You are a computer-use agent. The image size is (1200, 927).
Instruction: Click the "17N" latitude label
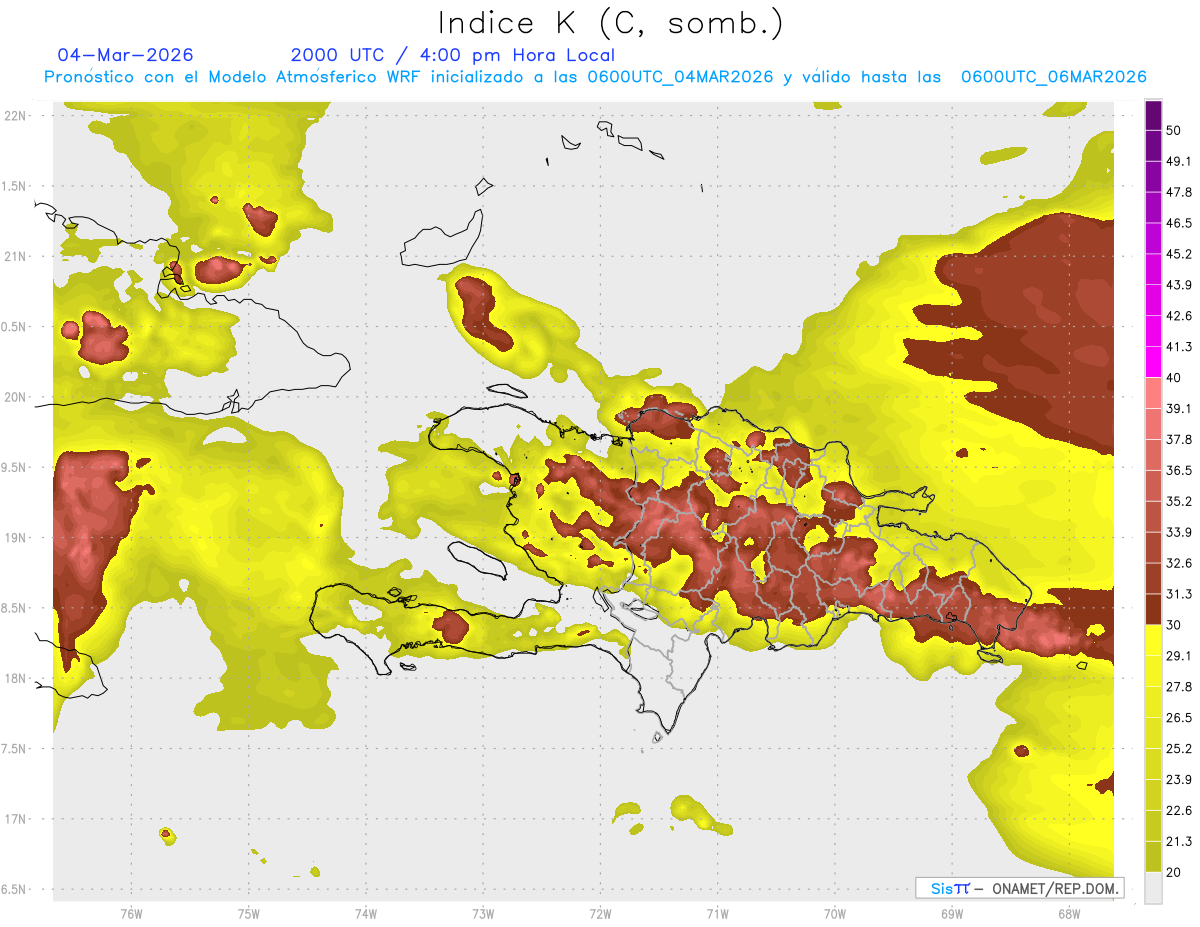pyautogui.click(x=15, y=819)
